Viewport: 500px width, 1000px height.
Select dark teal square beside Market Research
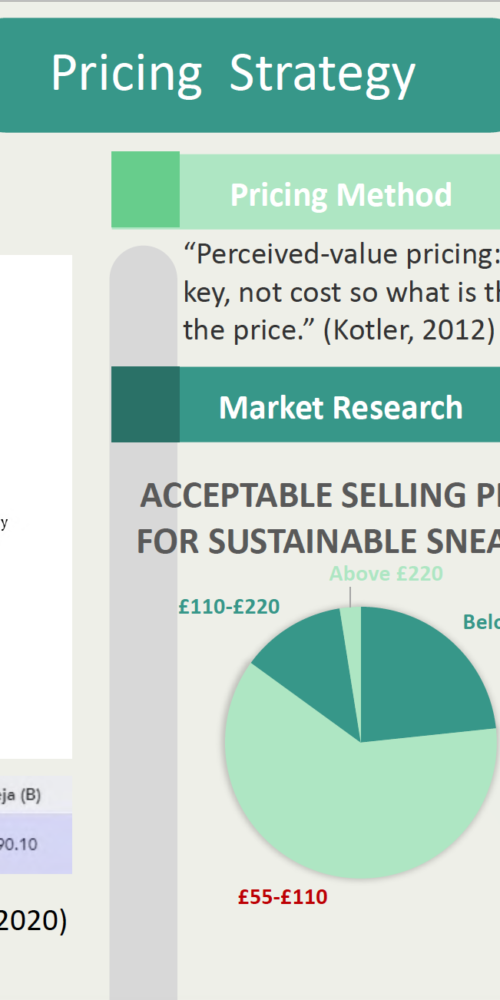click(x=145, y=404)
